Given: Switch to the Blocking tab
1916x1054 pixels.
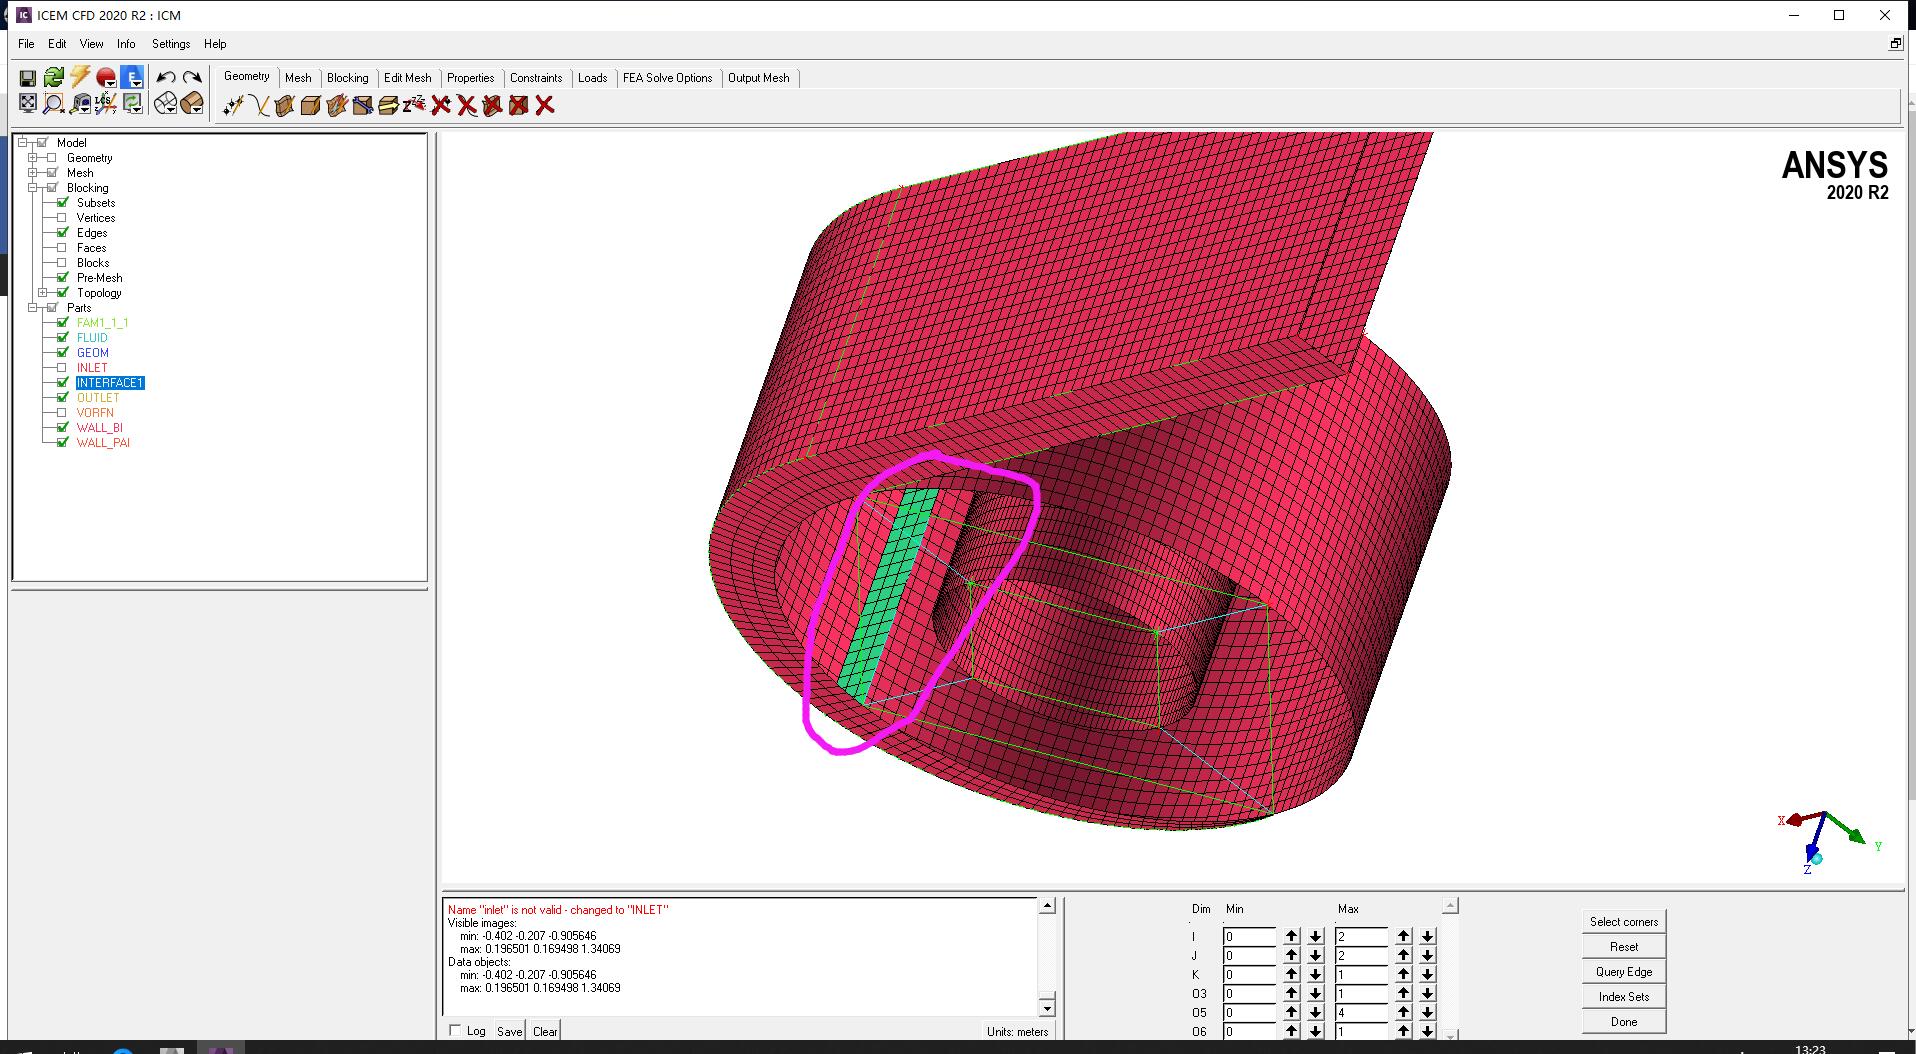Looking at the screenshot, I should [x=347, y=78].
